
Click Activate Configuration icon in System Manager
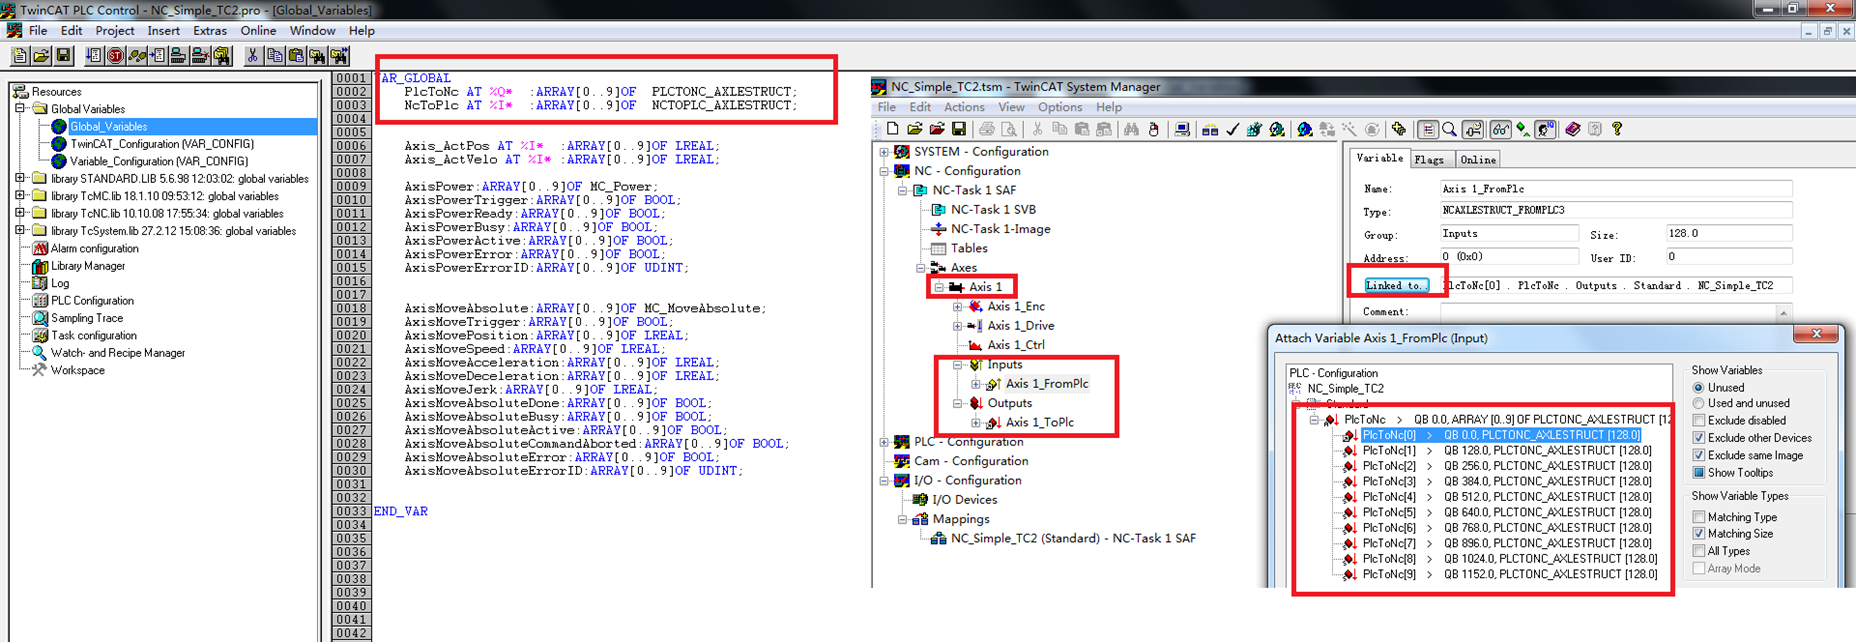click(x=1255, y=129)
